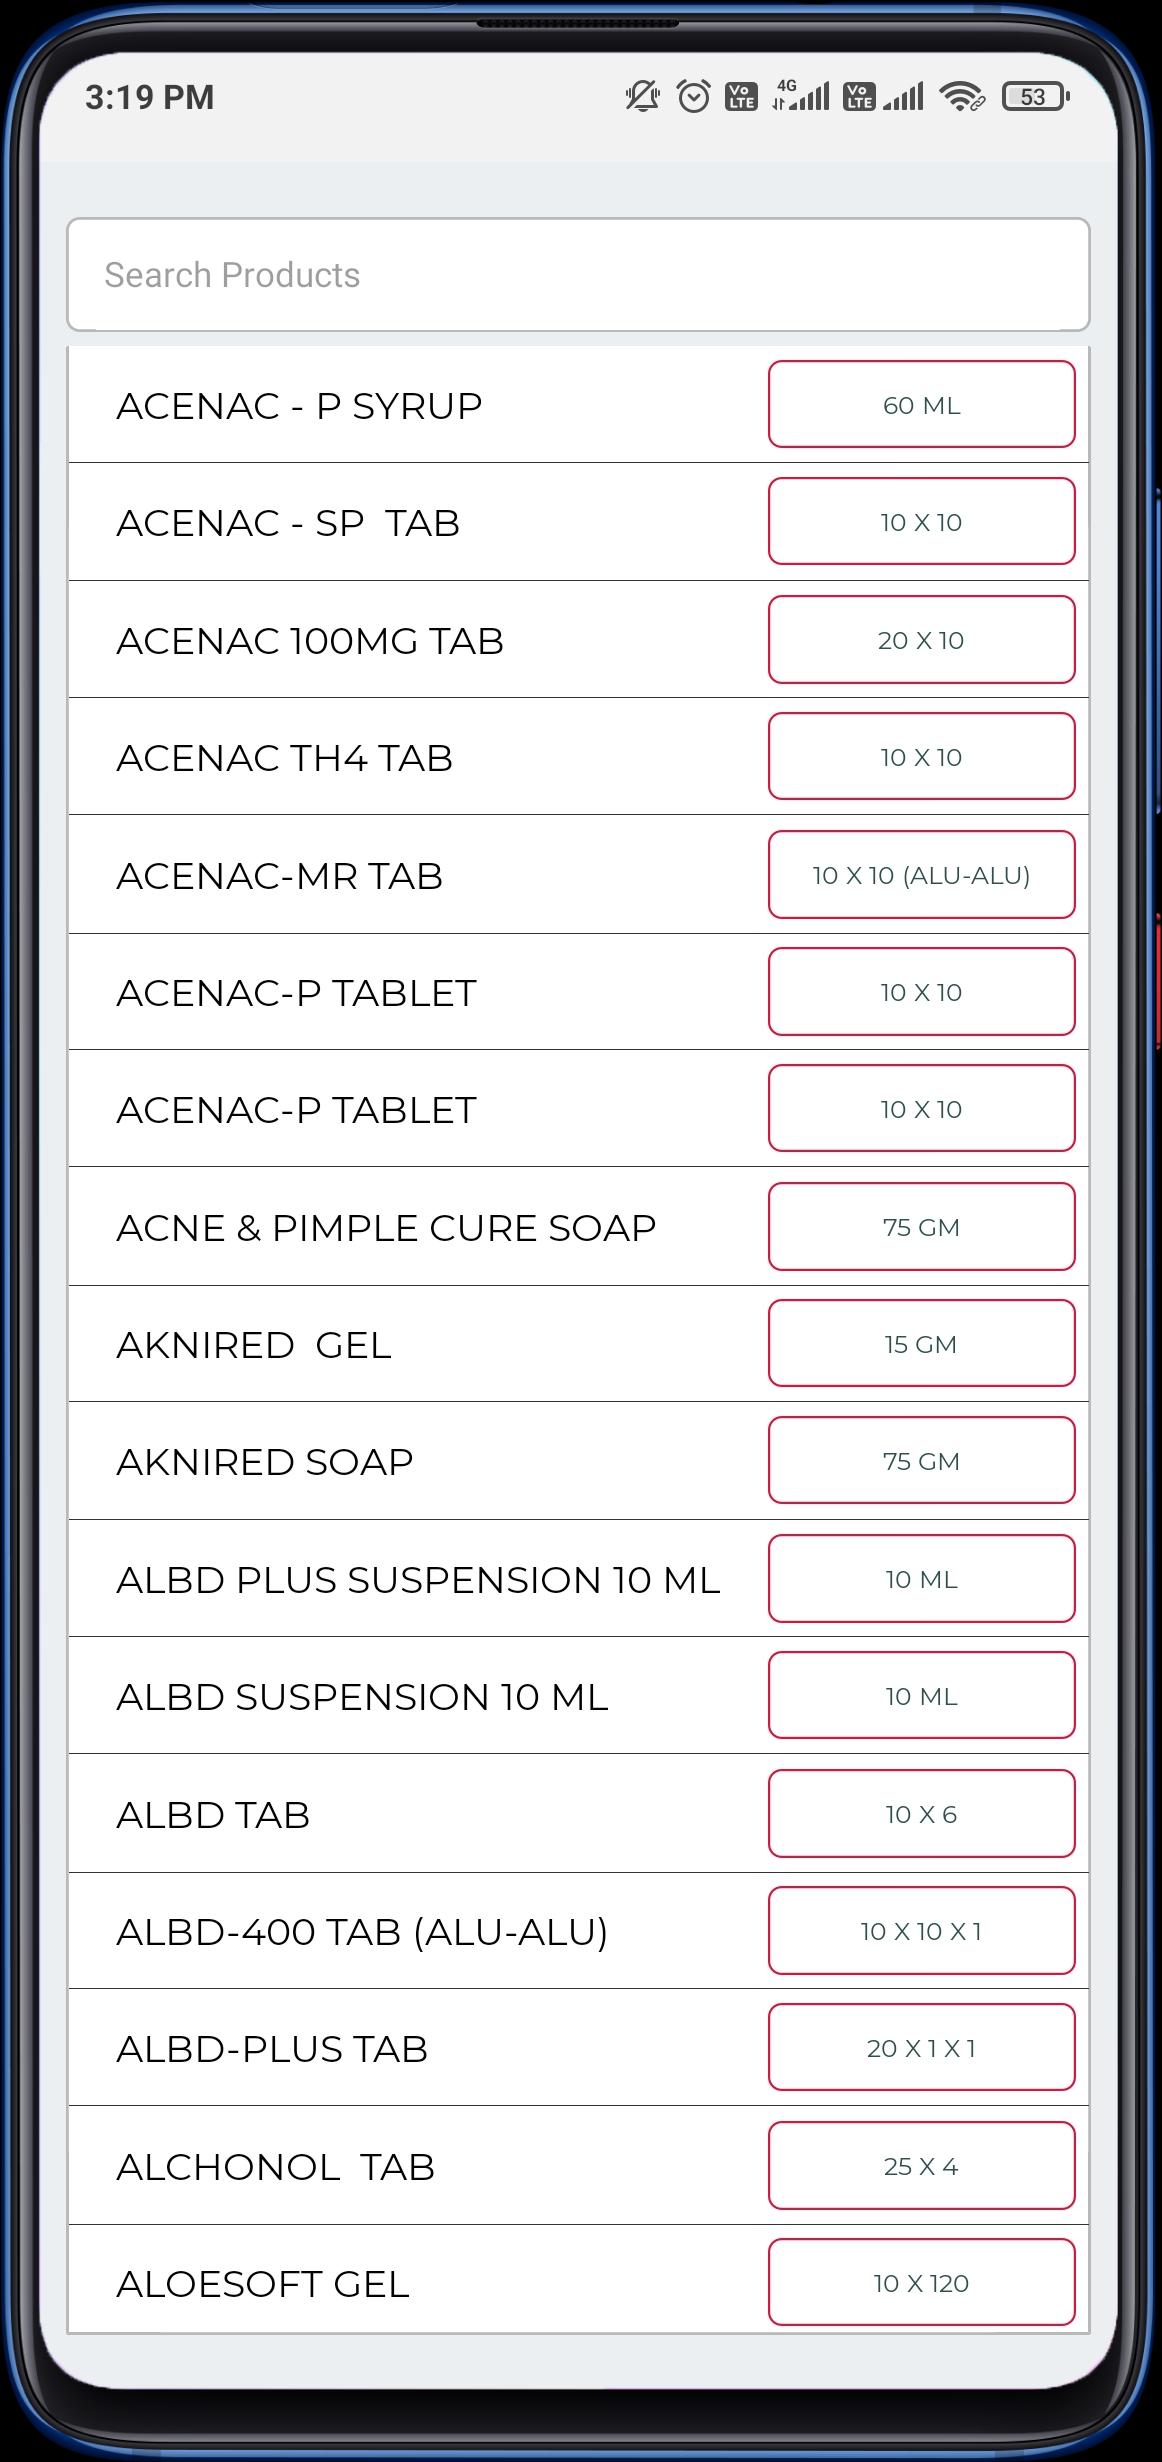
Task: Open ACENAC - SP TAB entry
Action: [288, 523]
